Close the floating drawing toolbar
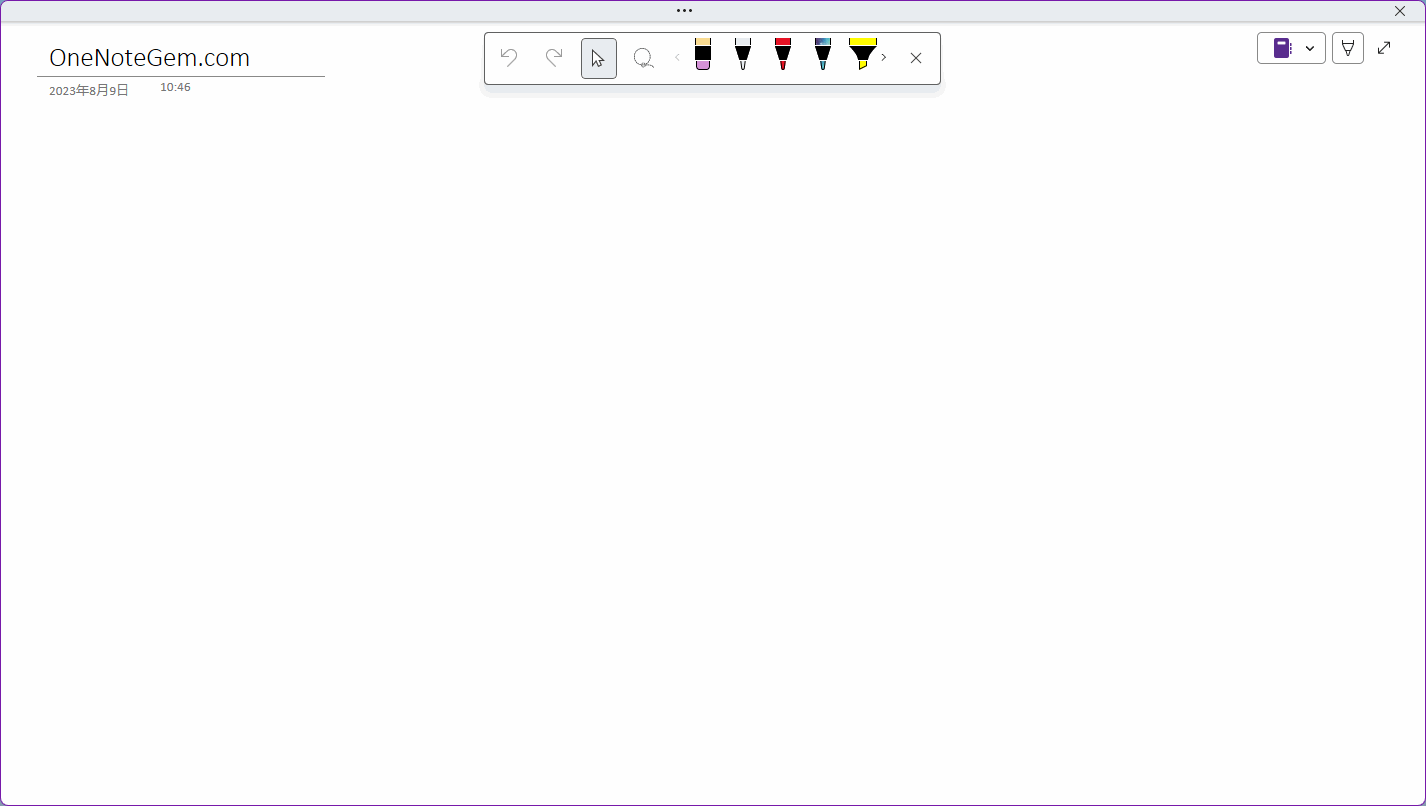Viewport: 1426px width, 806px height. point(916,58)
